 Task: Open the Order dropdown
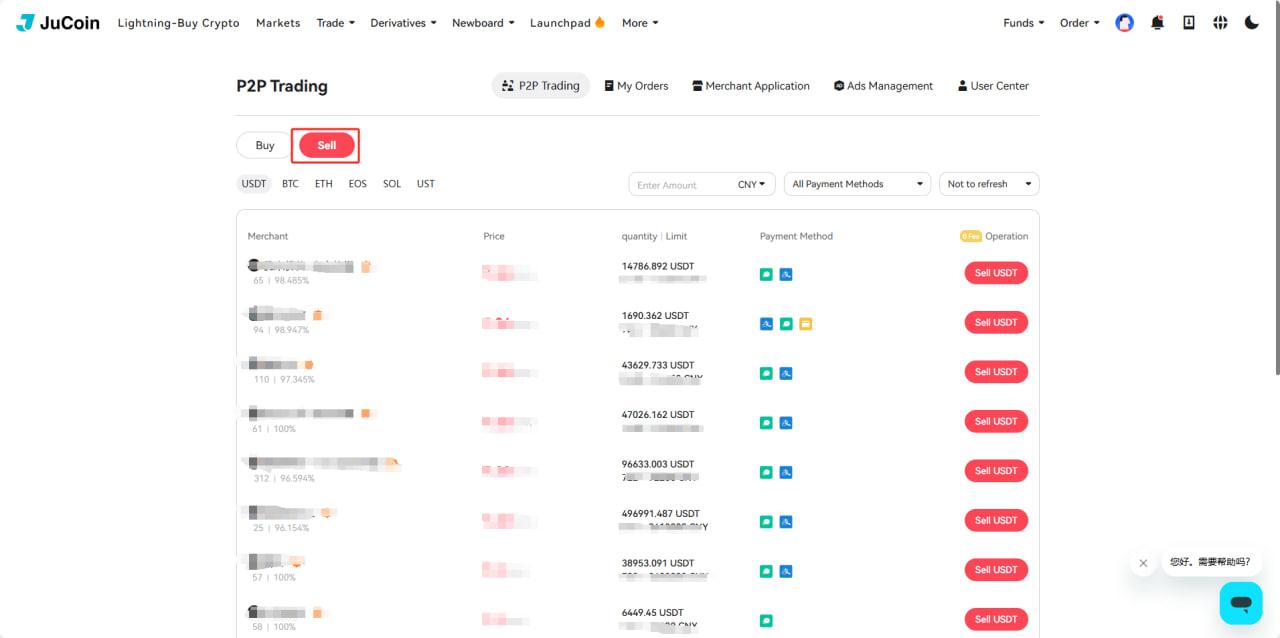(x=1080, y=23)
